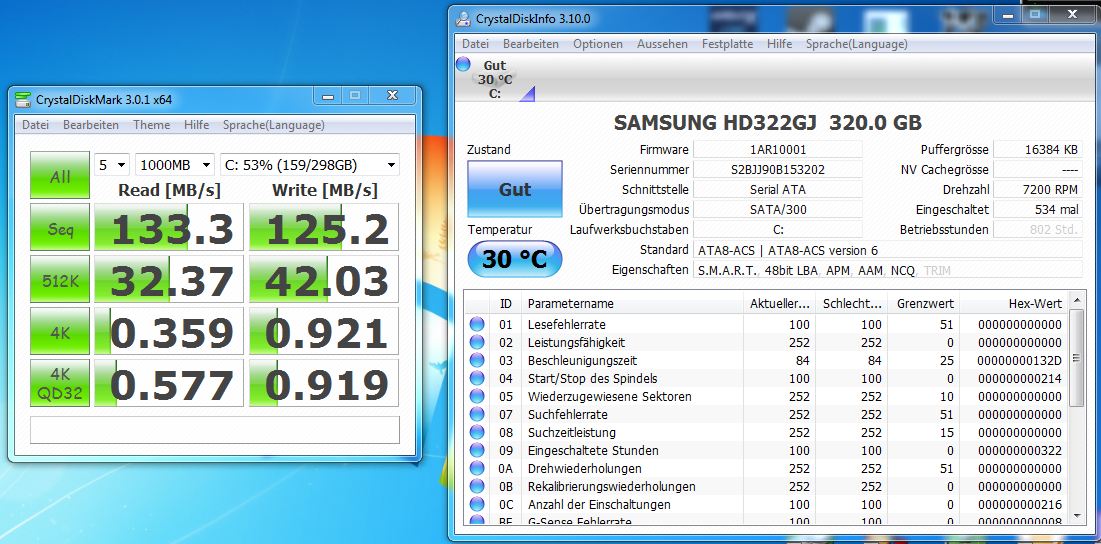Click the CrystalDiskInfo title bar app icon
This screenshot has height=544, width=1101.
[x=463, y=18]
